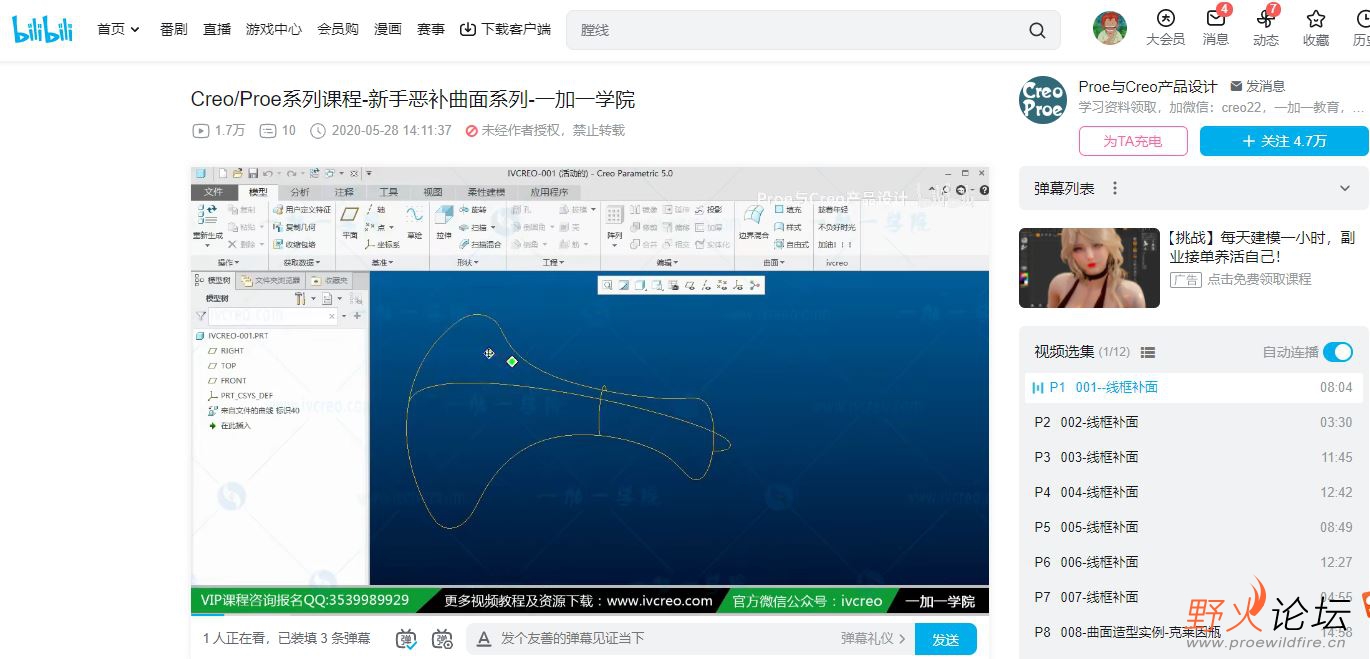This screenshot has height=659, width=1370.
Task: Open uploader name Proe与Creo产品设计
Action: pyautogui.click(x=1148, y=86)
